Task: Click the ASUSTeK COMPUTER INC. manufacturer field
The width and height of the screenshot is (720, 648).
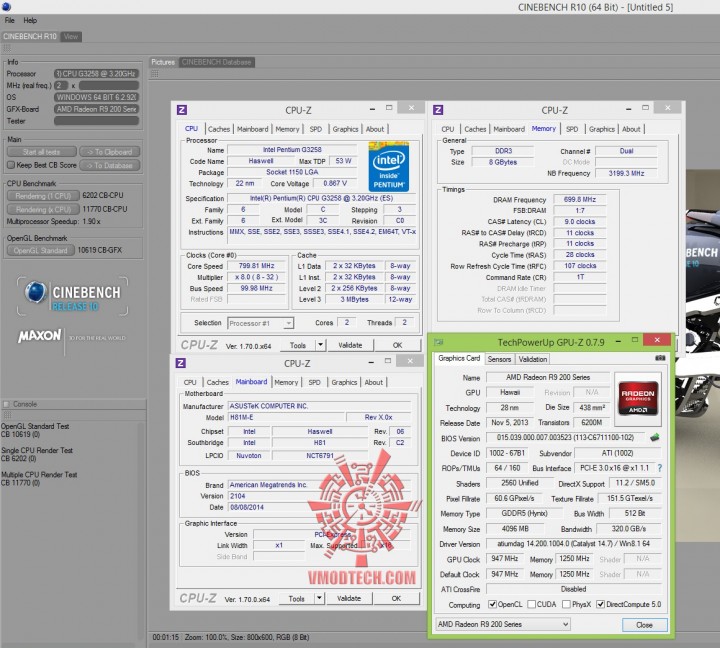Action: [320, 406]
